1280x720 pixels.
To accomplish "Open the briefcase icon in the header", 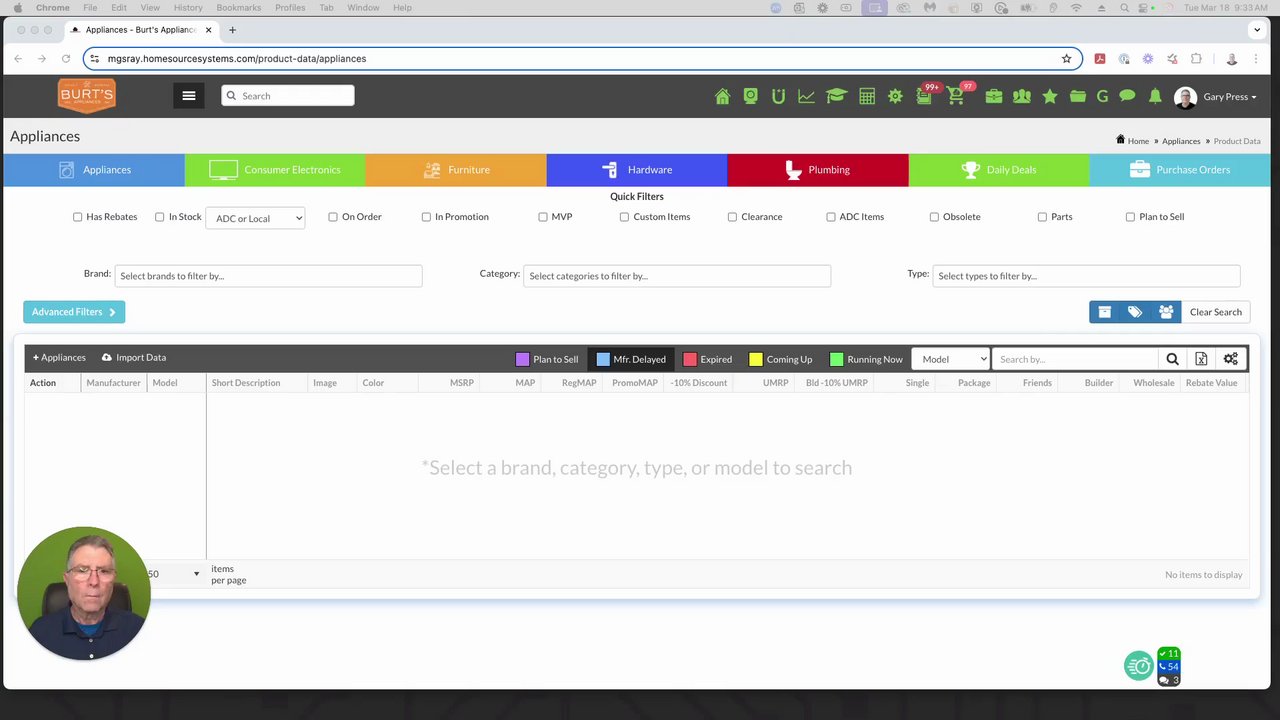I will pos(993,96).
